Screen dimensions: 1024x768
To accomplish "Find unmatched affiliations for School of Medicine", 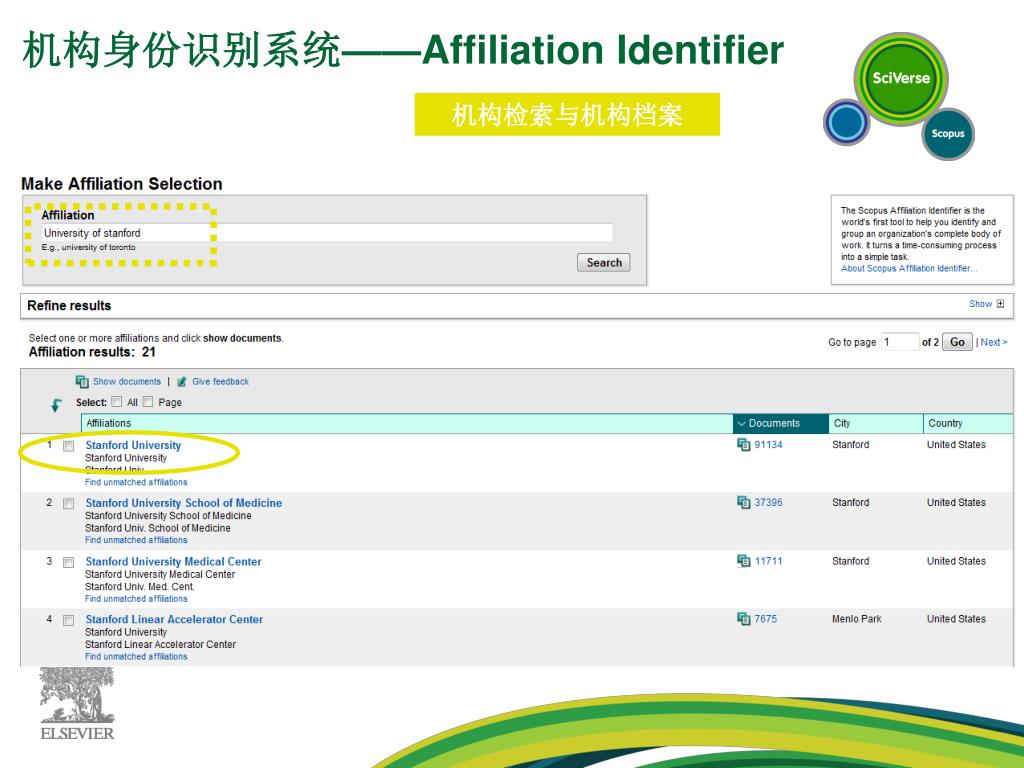I will coord(136,540).
